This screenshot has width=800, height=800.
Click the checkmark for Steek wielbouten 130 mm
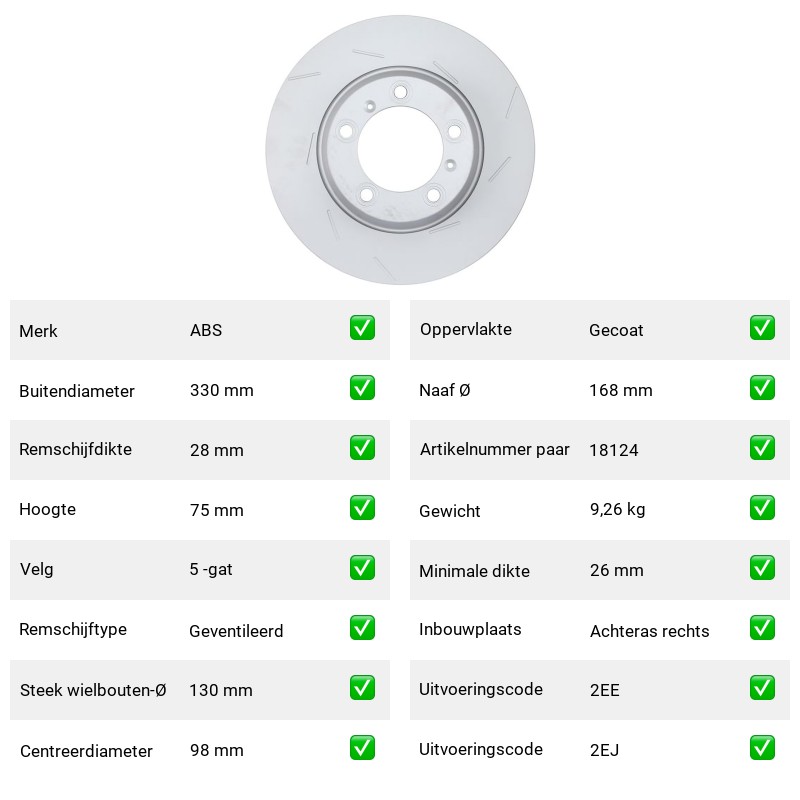point(362,688)
